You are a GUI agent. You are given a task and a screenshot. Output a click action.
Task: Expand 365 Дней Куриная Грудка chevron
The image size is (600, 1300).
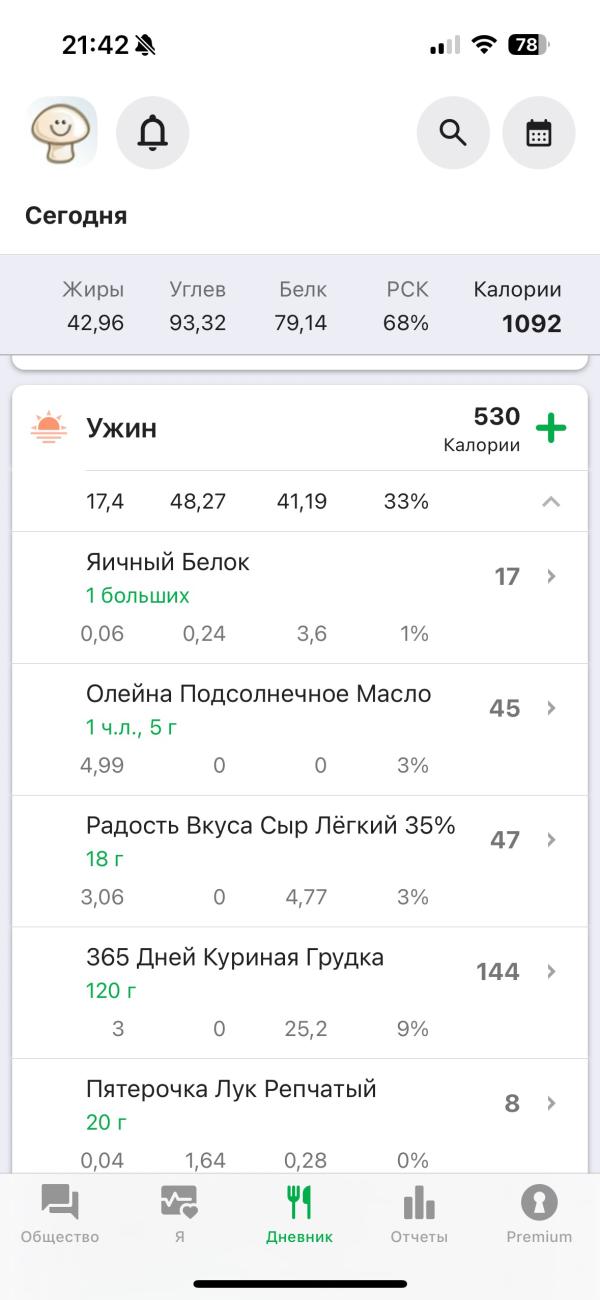pos(551,971)
